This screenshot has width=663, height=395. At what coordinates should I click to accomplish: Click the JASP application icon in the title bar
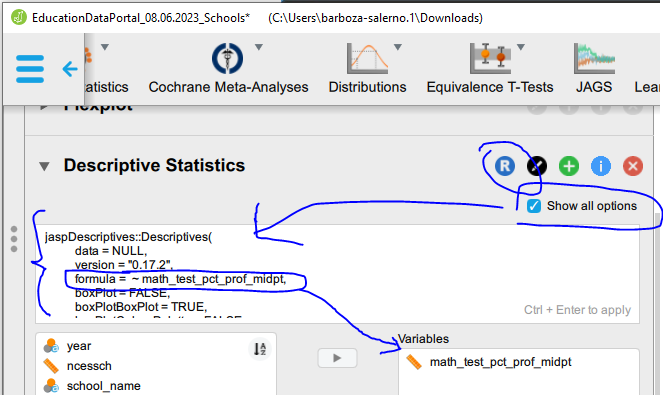pyautogui.click(x=19, y=18)
